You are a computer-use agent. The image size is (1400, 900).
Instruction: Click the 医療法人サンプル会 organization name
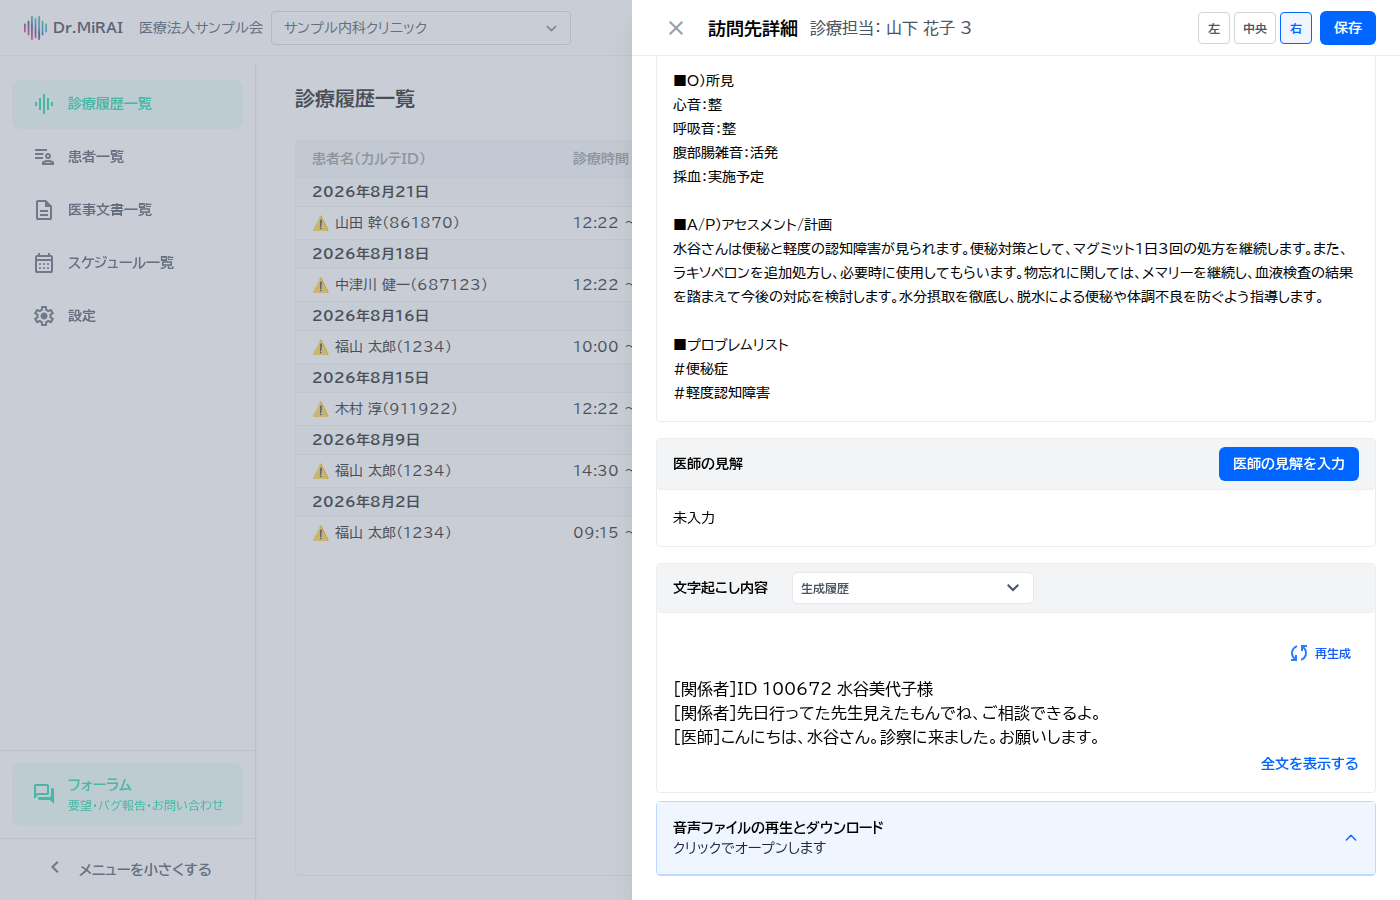[201, 28]
